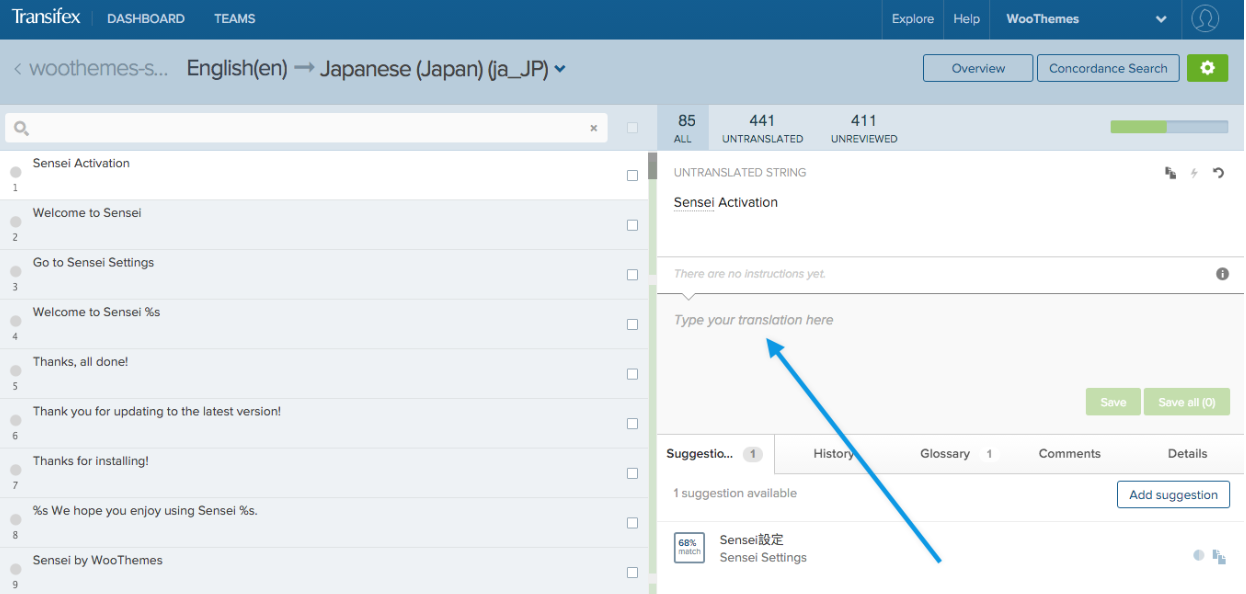Filter by 441 UNTRANSLATED strings

pyautogui.click(x=762, y=128)
